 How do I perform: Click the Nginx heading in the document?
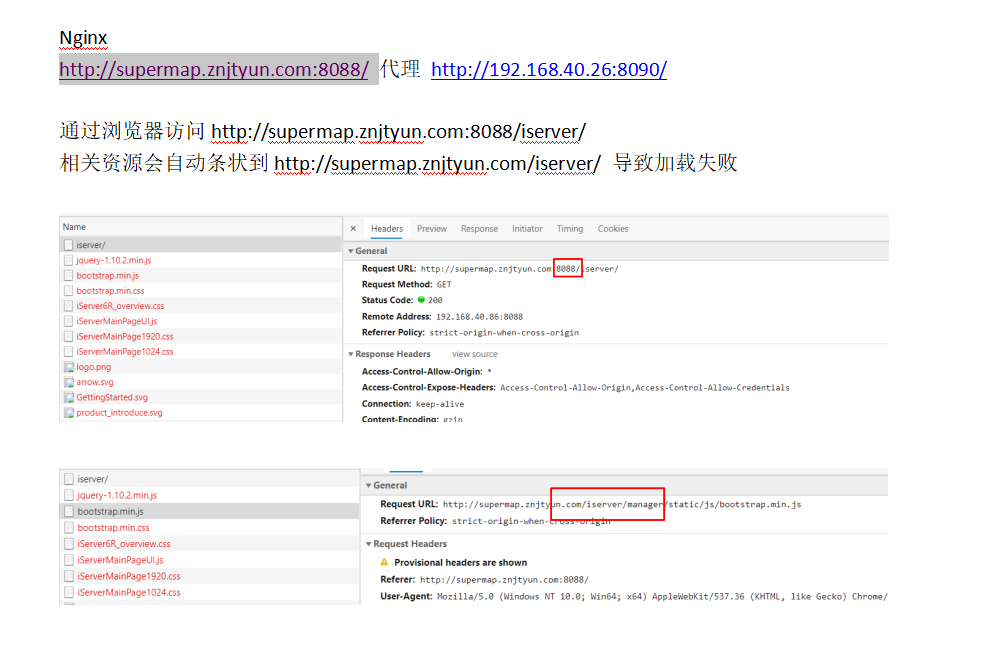(83, 38)
